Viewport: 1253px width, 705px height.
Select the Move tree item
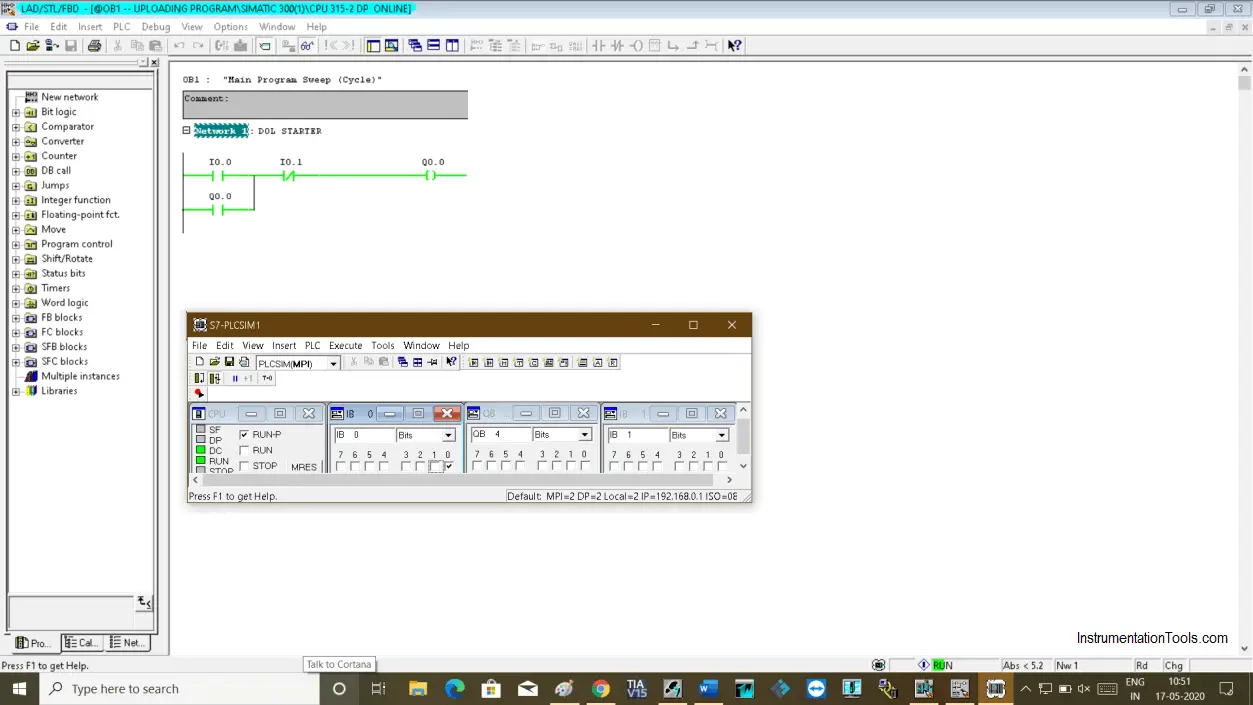(54, 229)
